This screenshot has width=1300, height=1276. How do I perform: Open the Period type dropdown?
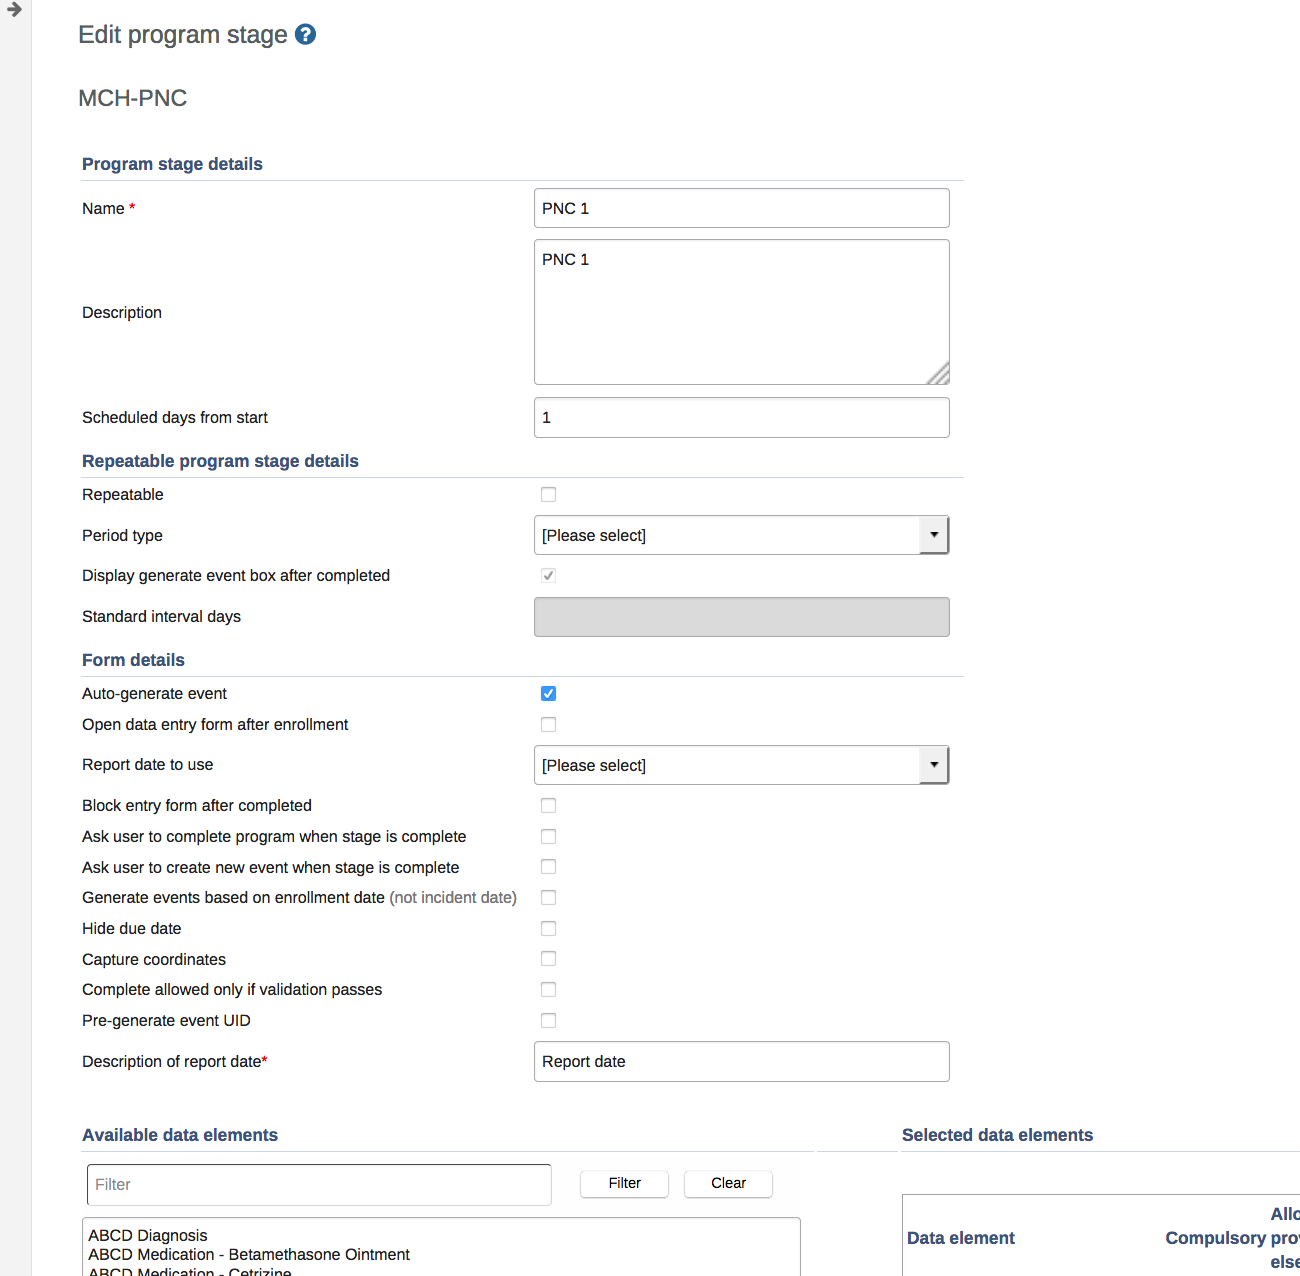point(741,535)
